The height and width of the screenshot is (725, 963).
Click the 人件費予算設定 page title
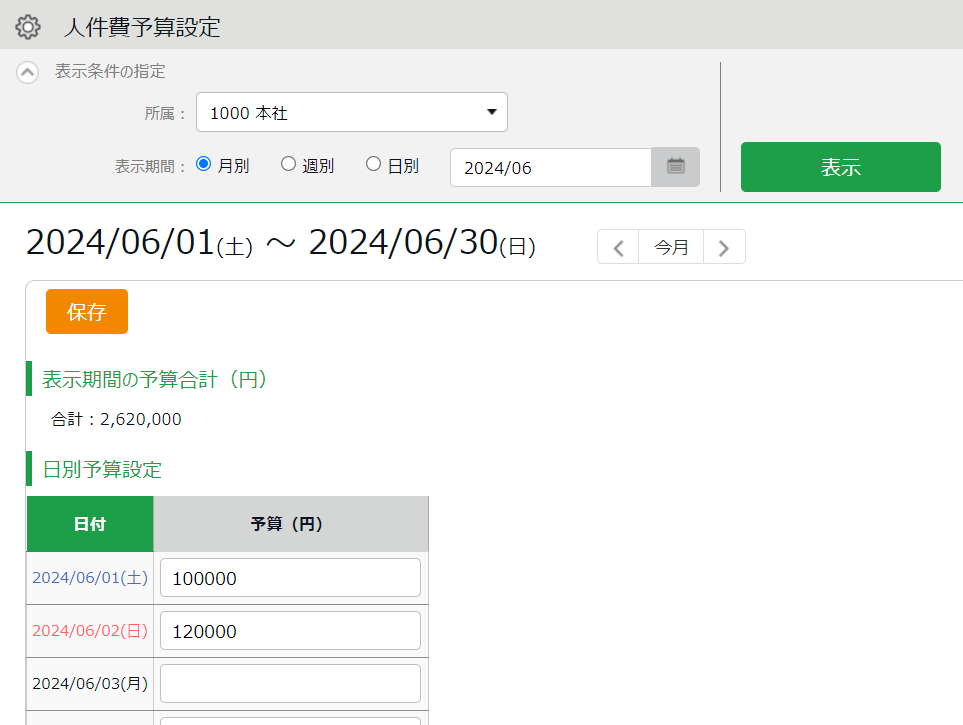142,27
